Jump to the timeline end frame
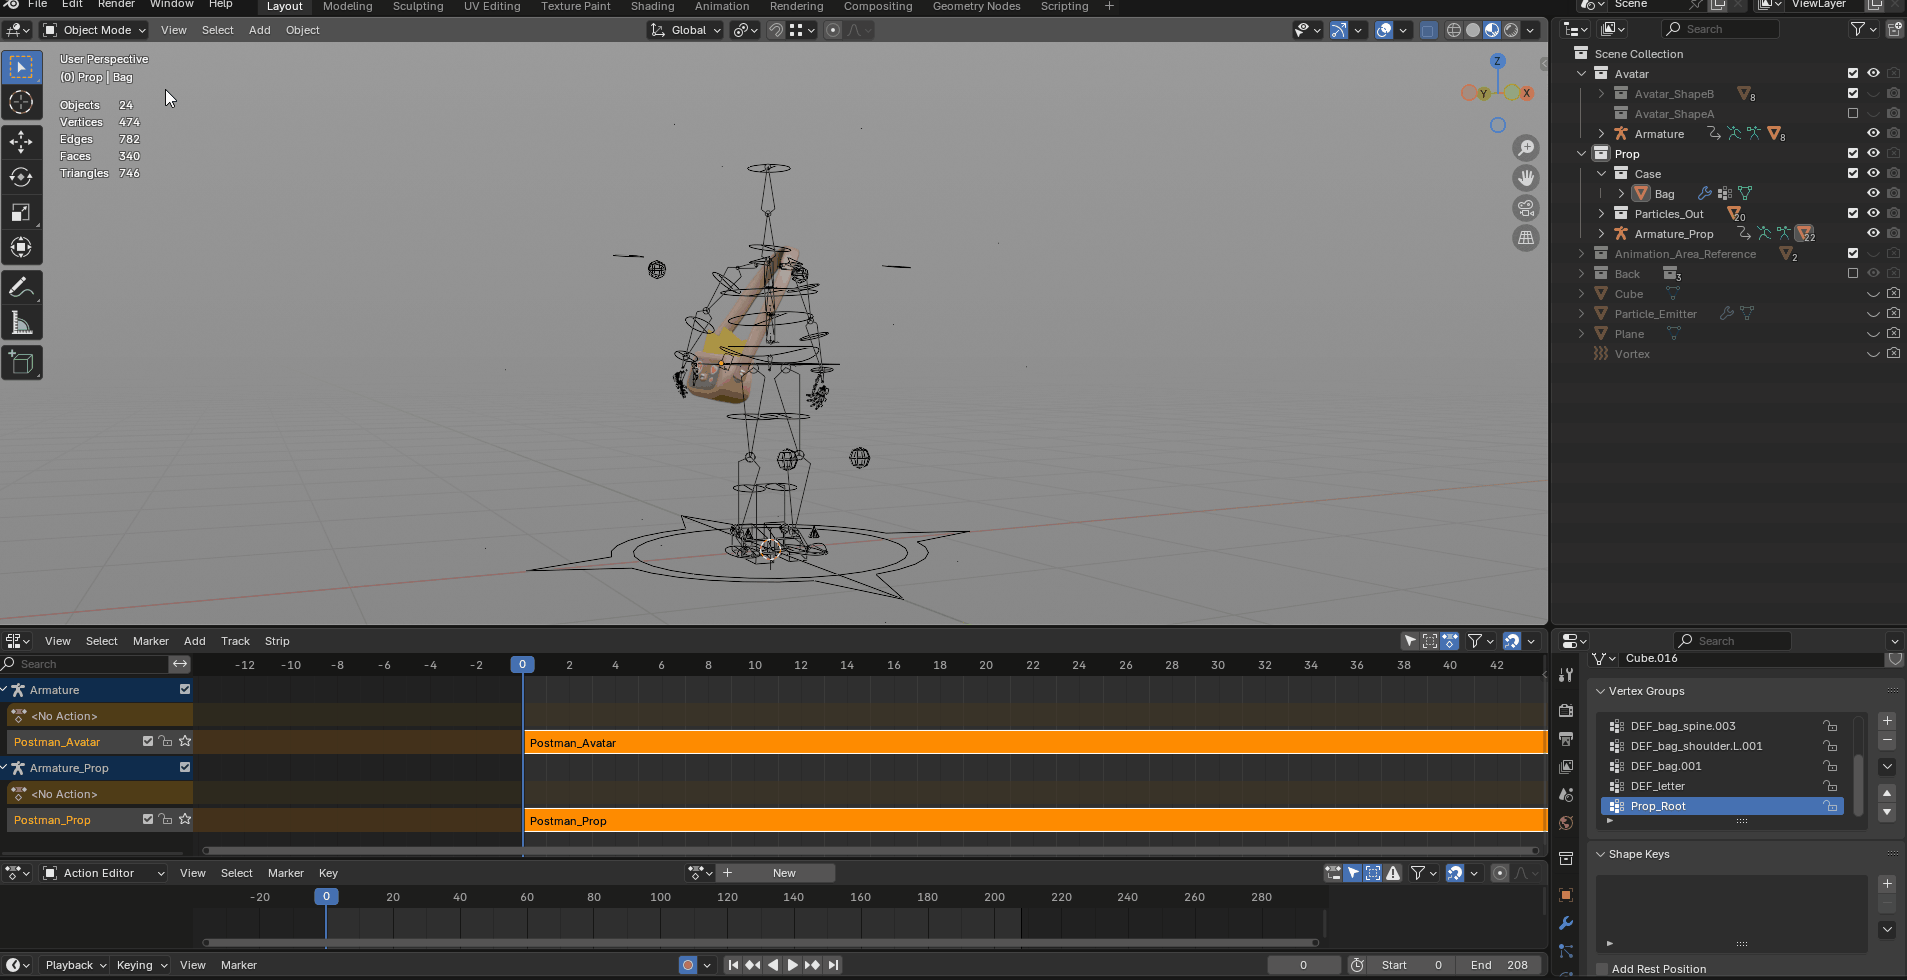 [x=833, y=965]
